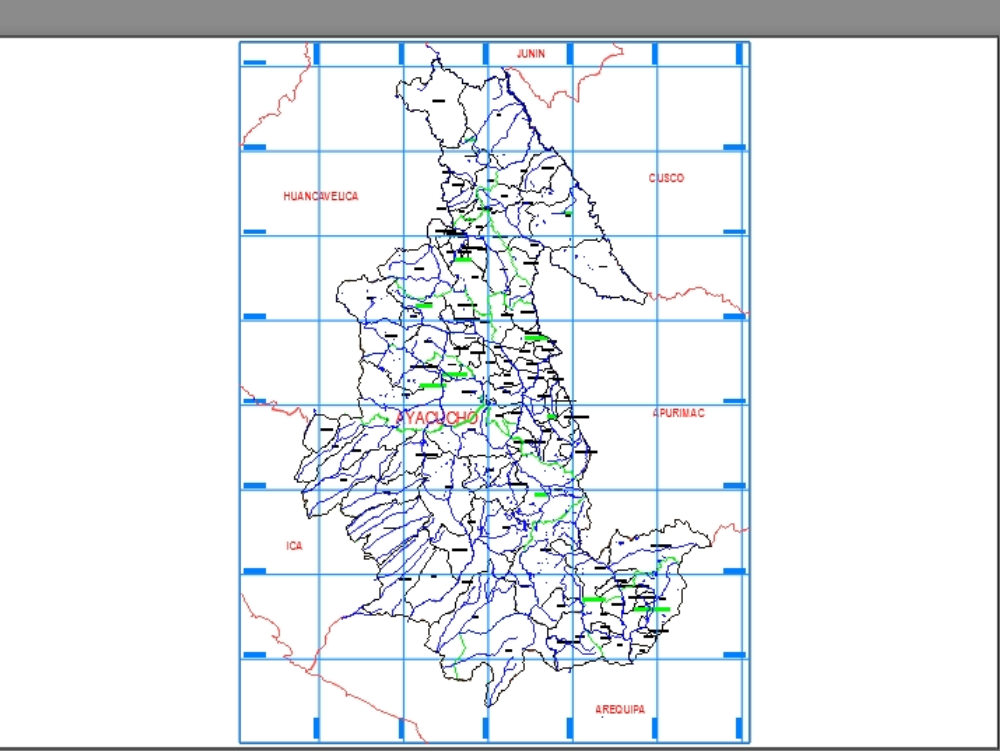
Task: Select the APURIMAC region label
Action: 678,412
